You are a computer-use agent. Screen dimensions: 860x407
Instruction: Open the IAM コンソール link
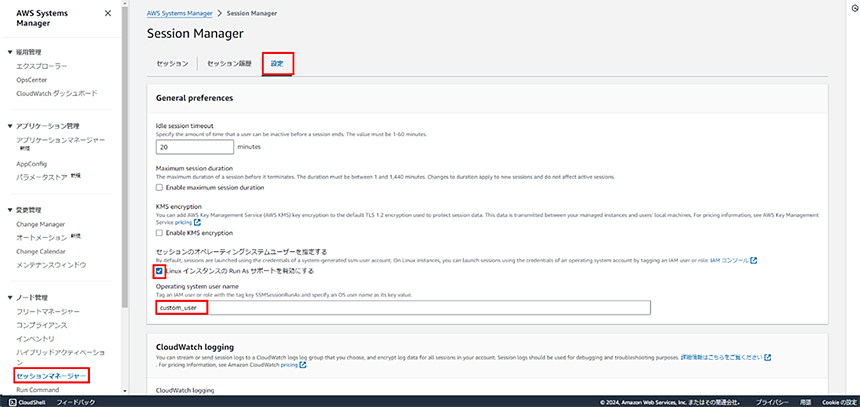(x=729, y=260)
